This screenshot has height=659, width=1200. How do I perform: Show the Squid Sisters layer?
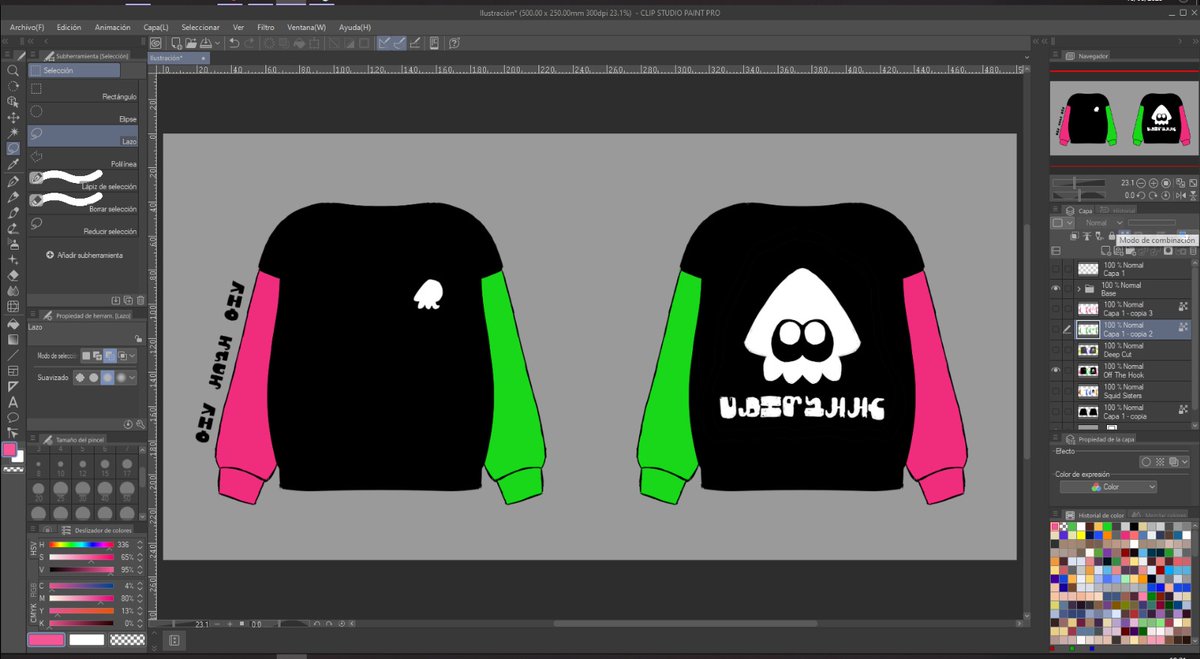coord(1057,390)
